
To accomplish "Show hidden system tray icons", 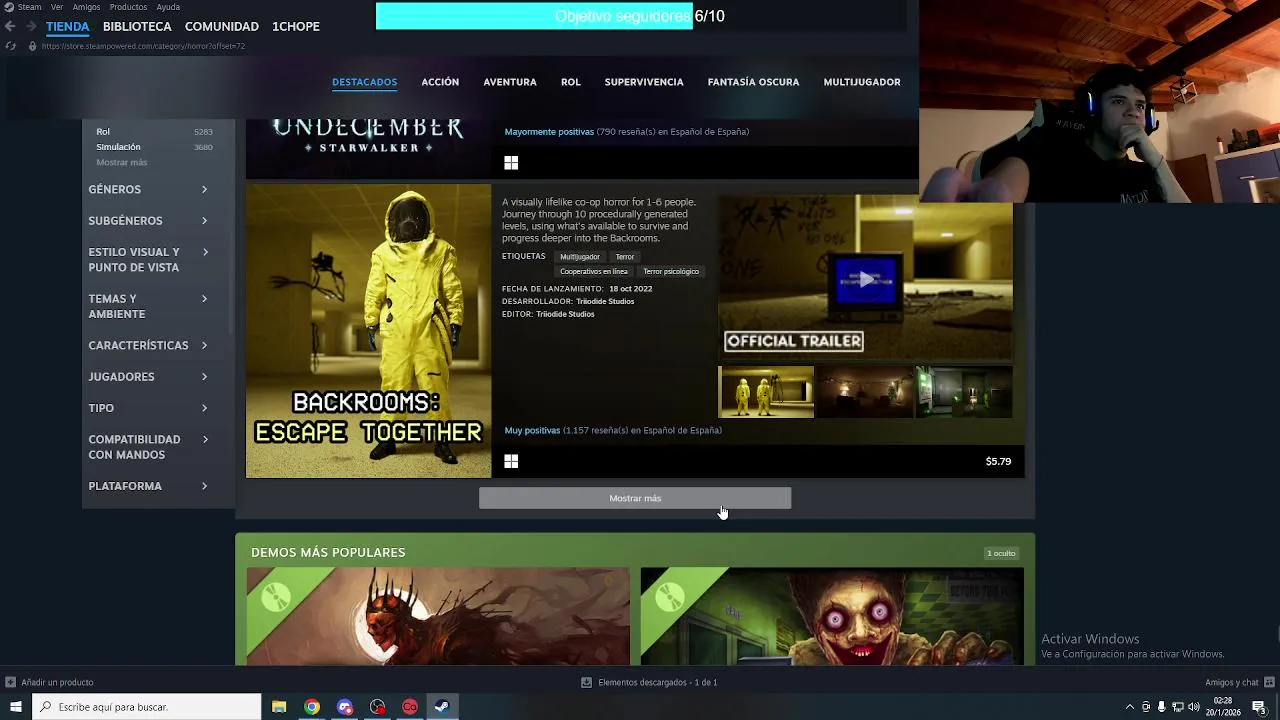I will coord(1130,707).
